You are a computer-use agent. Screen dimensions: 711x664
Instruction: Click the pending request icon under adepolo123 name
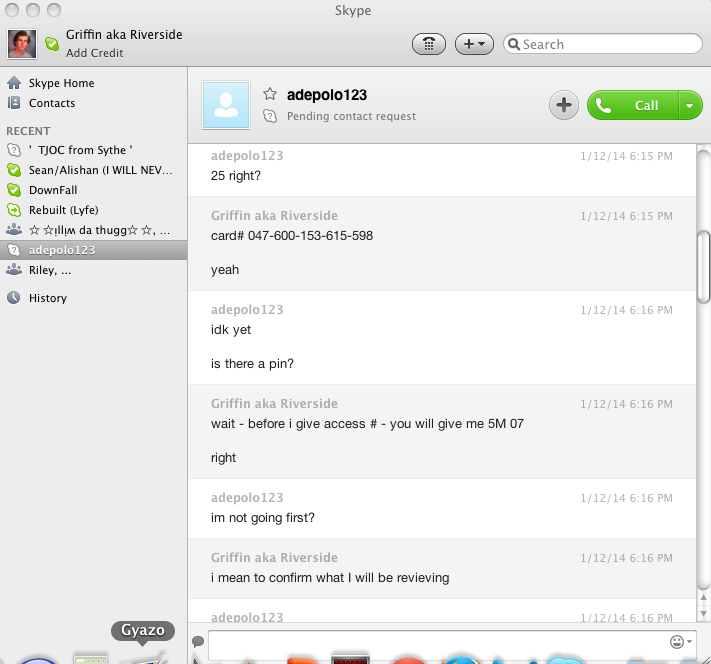270,116
